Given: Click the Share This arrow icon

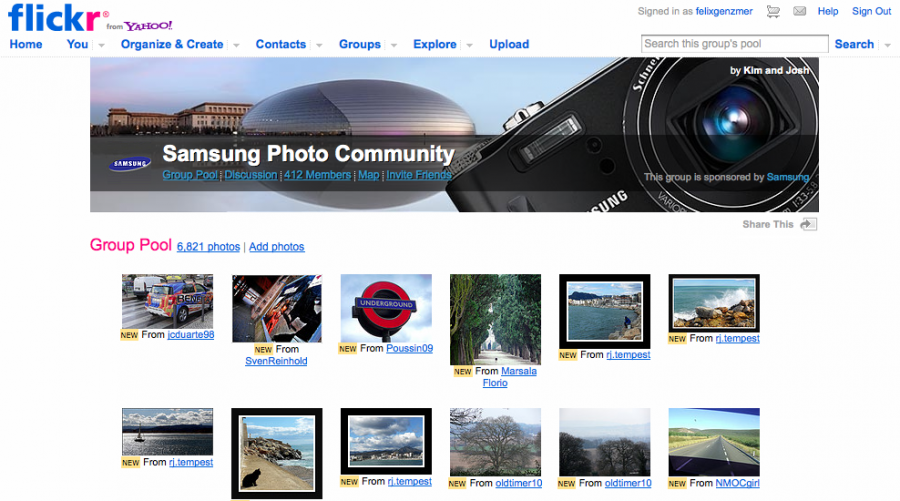Looking at the screenshot, I should [x=809, y=224].
